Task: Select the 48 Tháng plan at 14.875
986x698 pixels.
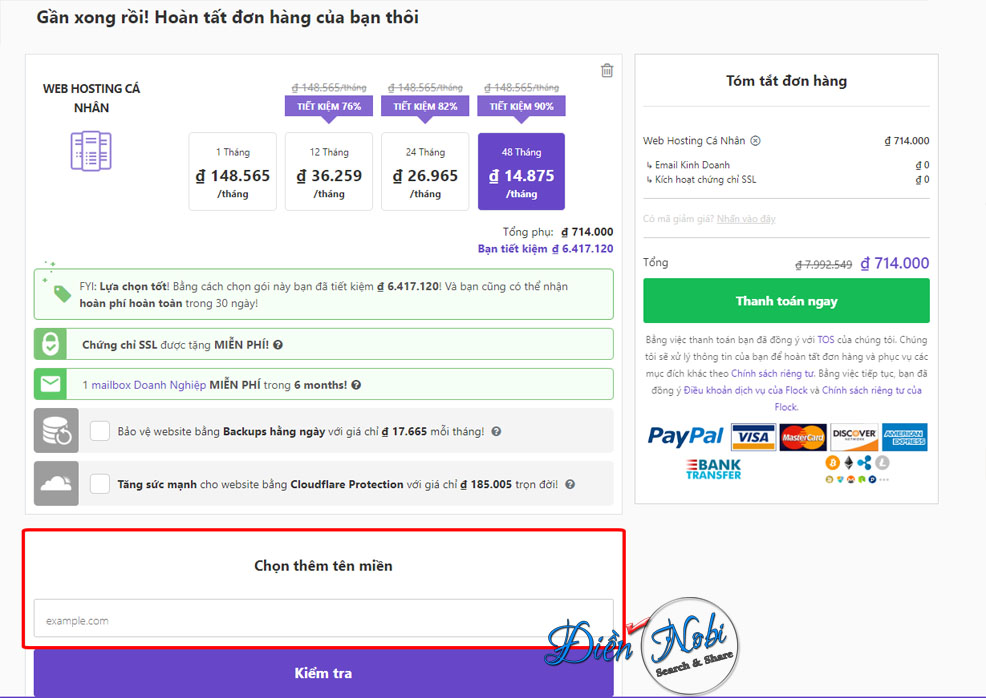Action: 521,172
